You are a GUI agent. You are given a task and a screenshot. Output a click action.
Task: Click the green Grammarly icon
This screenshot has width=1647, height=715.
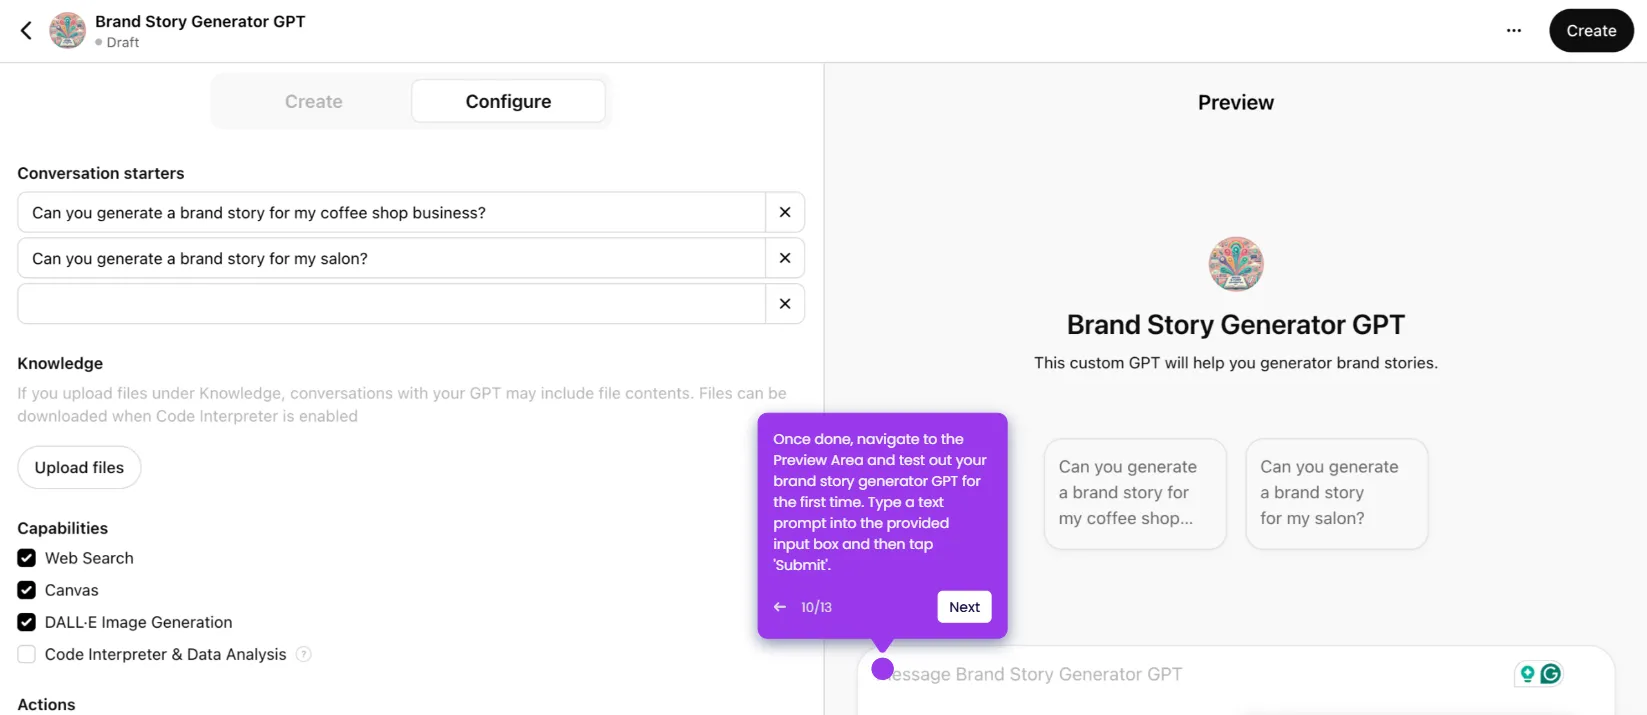pos(1551,674)
